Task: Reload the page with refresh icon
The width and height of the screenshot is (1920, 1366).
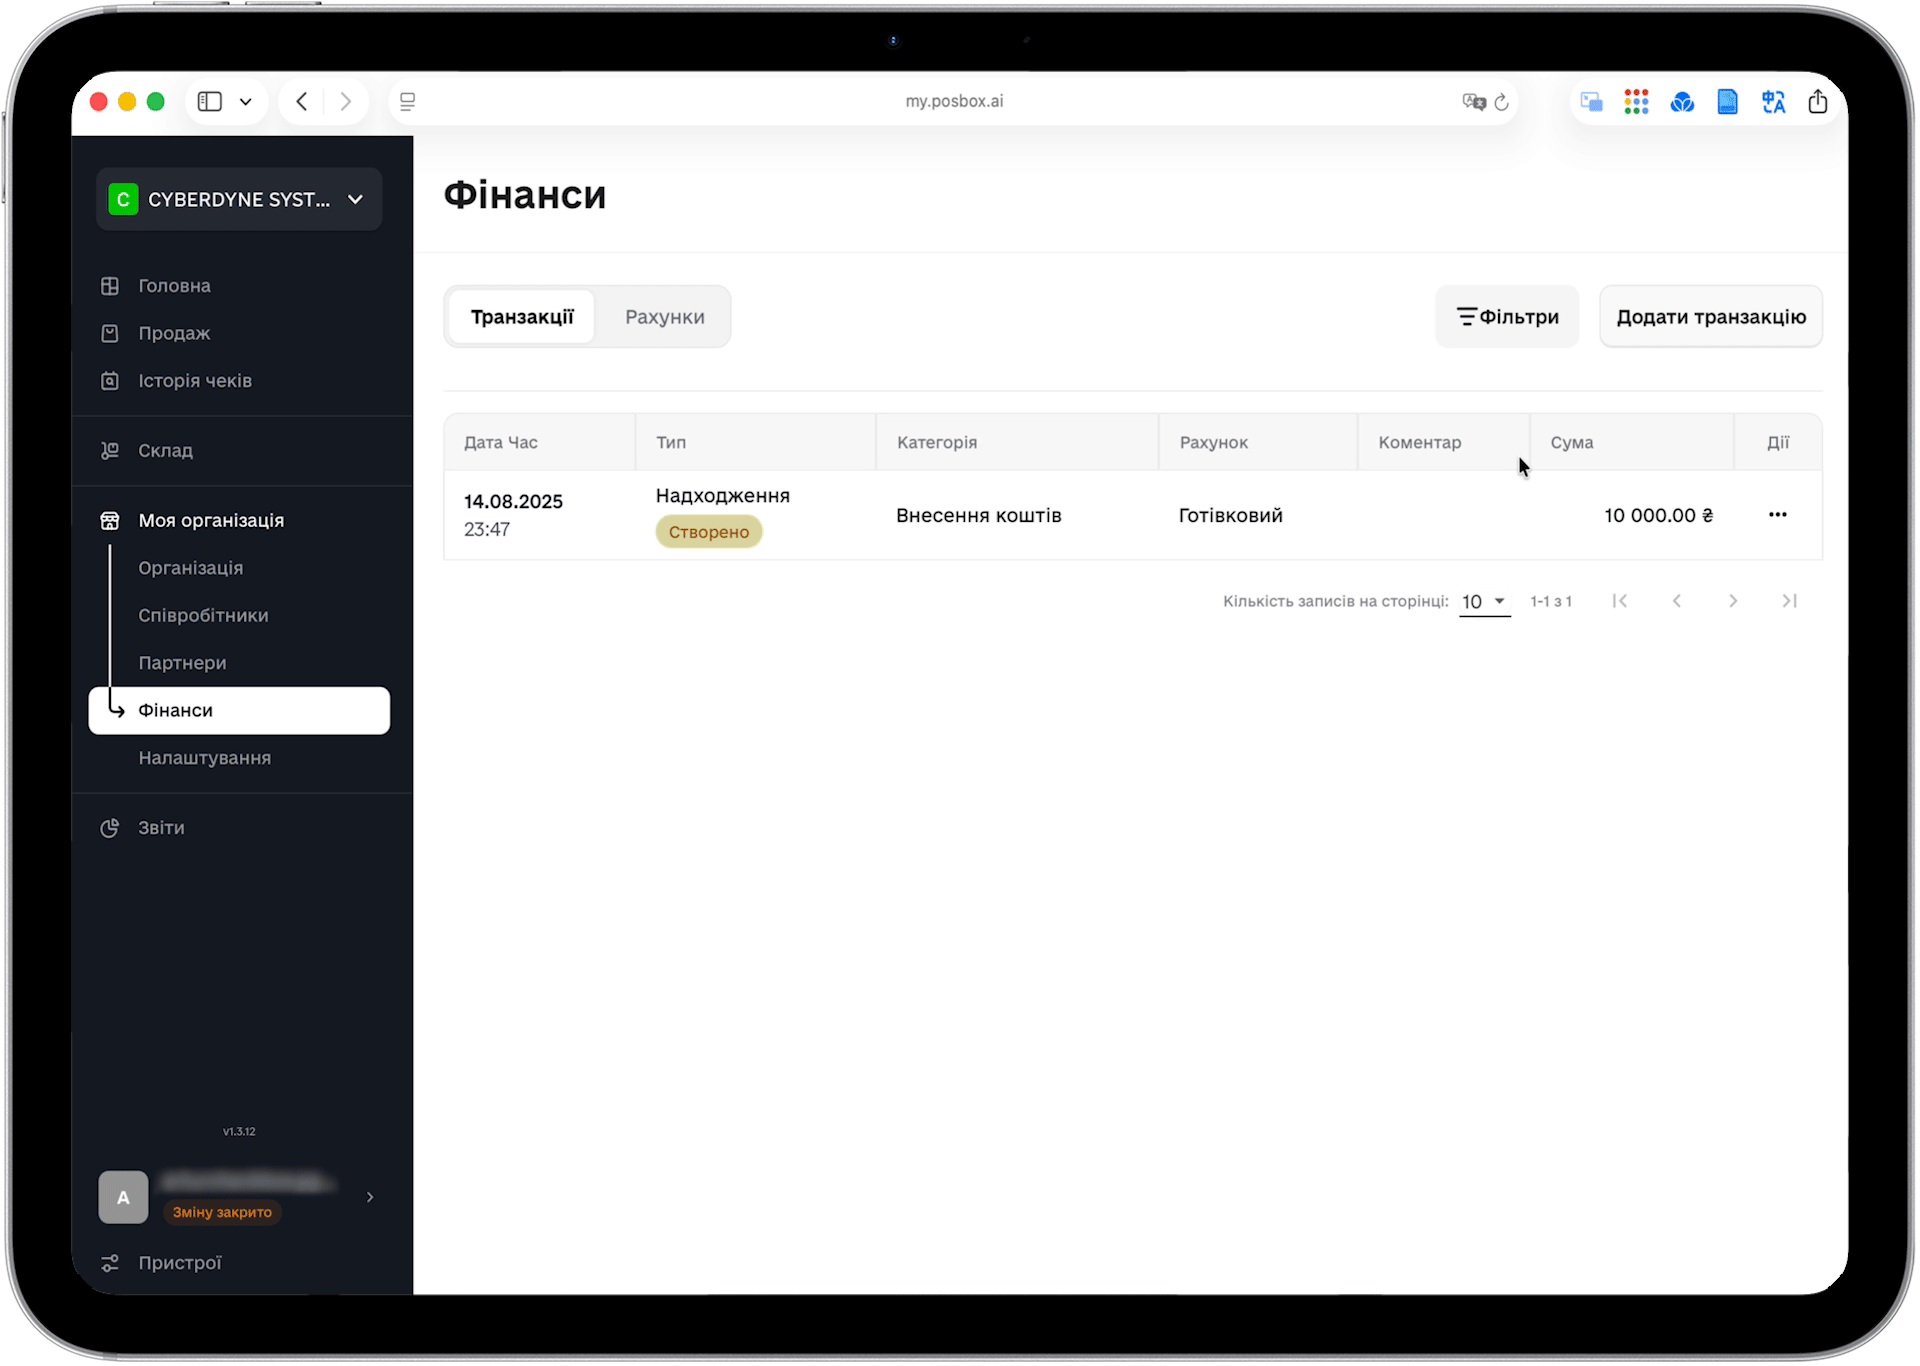Action: coord(1501,102)
